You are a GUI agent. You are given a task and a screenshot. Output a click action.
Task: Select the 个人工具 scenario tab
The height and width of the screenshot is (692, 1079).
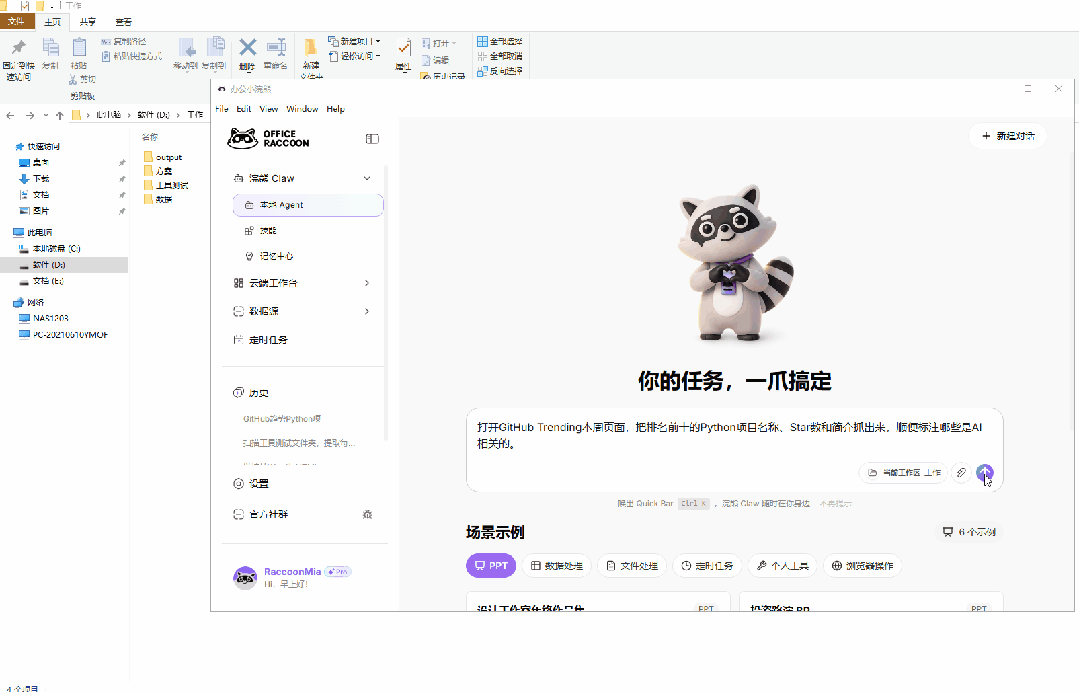[782, 565]
